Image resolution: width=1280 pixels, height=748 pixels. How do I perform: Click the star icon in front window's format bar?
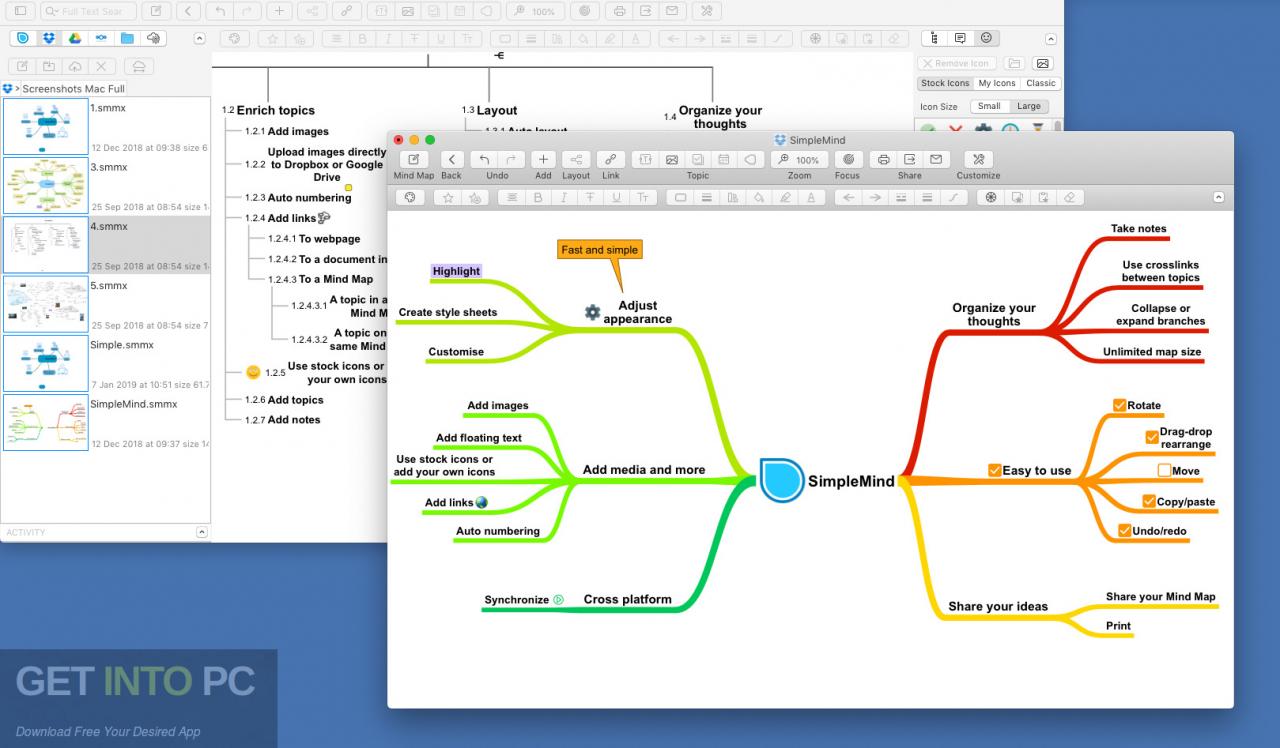(449, 197)
